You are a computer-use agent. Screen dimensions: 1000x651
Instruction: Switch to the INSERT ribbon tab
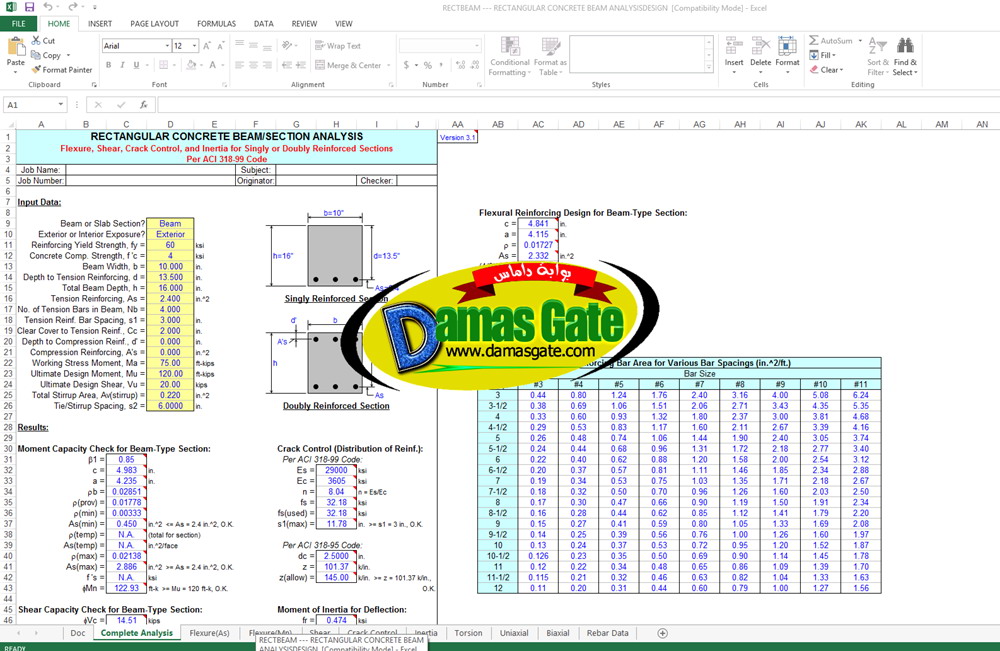tap(99, 24)
